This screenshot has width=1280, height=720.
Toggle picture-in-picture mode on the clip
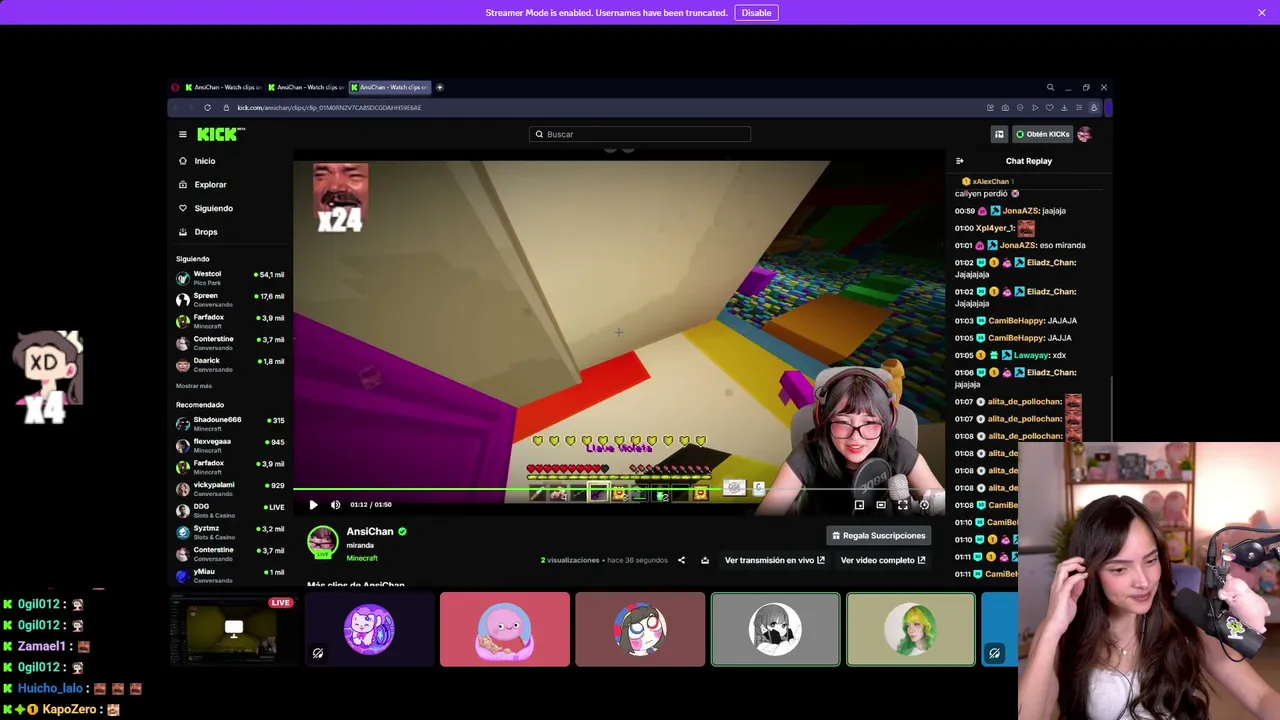859,505
